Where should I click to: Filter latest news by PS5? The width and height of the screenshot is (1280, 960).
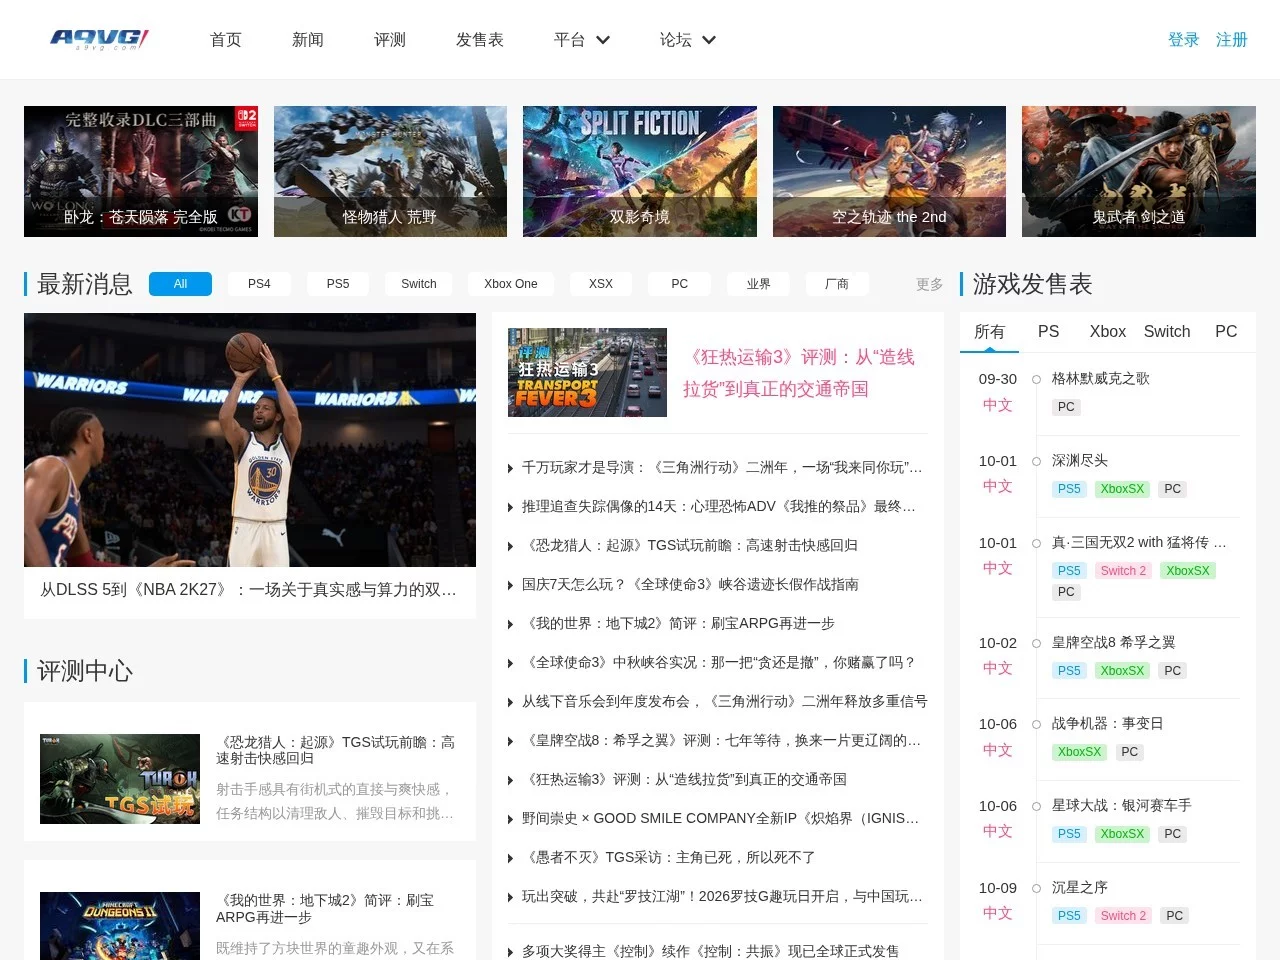(x=338, y=284)
